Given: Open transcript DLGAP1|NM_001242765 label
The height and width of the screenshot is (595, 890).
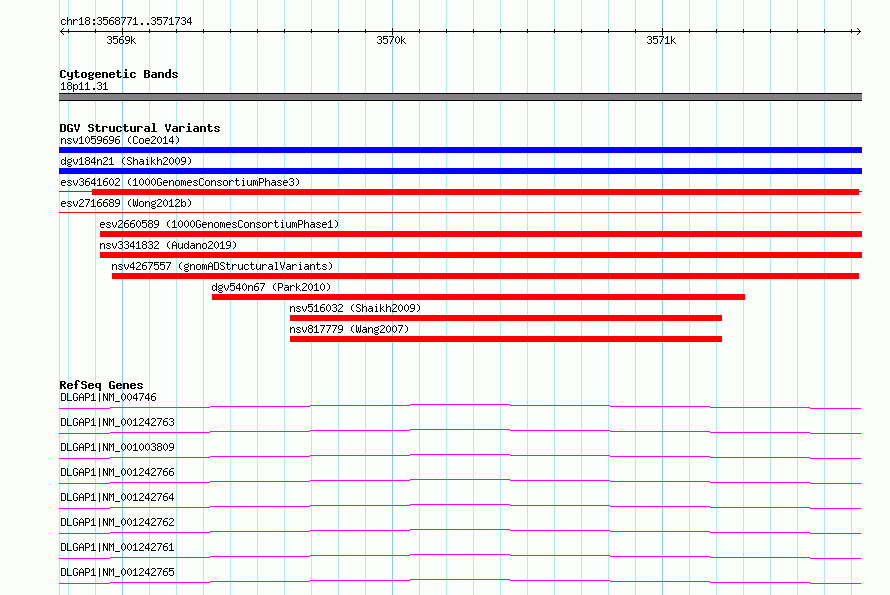Looking at the screenshot, I should click(x=117, y=572).
